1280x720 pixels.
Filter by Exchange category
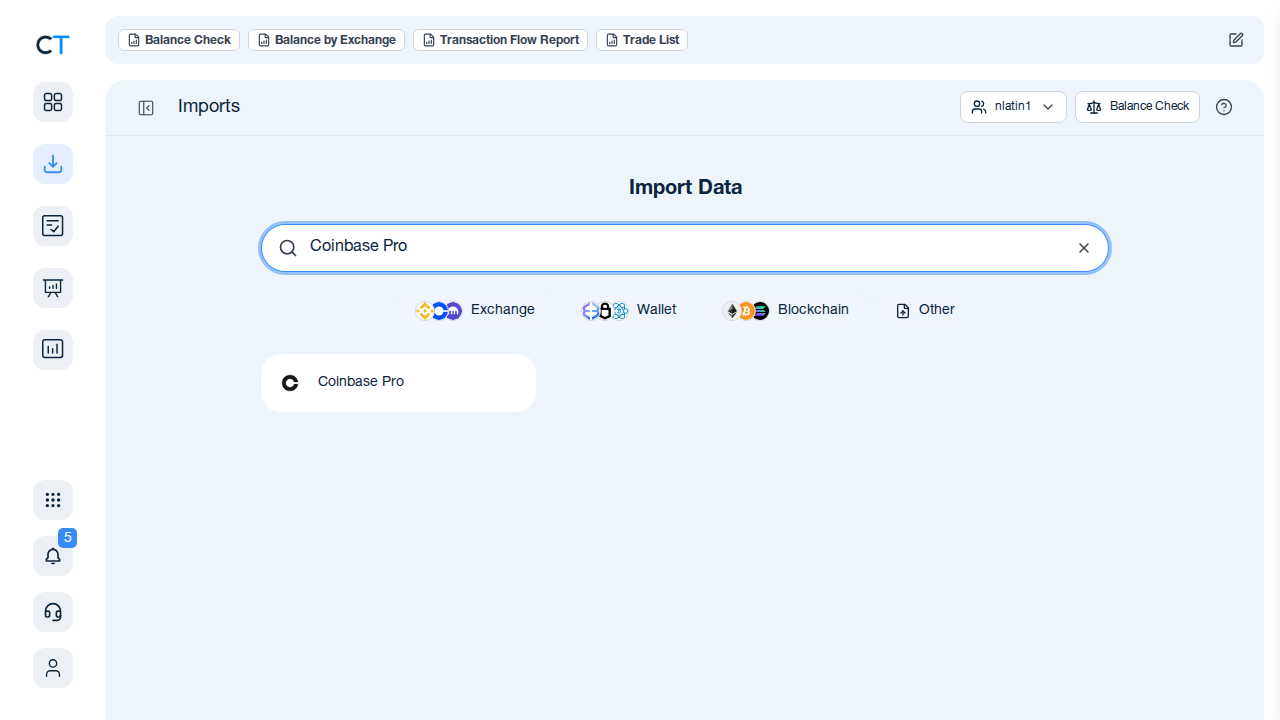point(475,310)
